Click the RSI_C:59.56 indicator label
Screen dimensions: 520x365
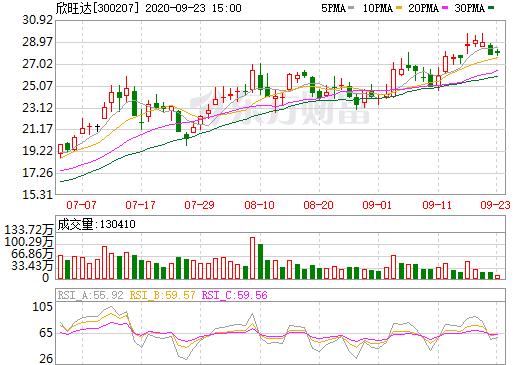235,295
